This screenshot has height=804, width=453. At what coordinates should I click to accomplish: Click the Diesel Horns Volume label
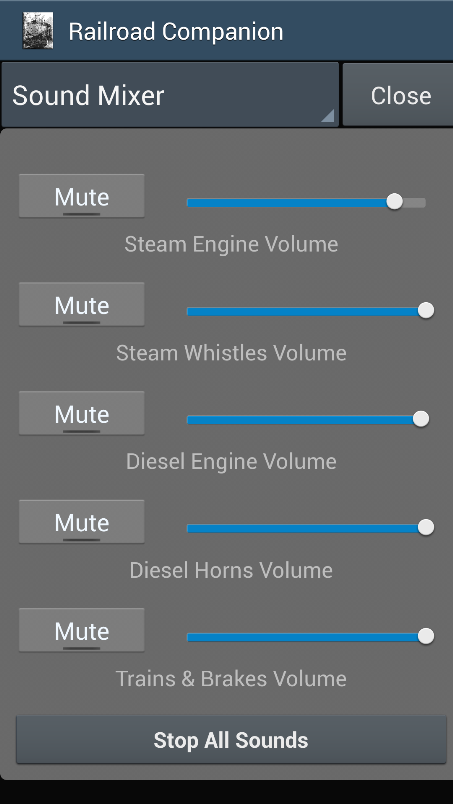(231, 570)
